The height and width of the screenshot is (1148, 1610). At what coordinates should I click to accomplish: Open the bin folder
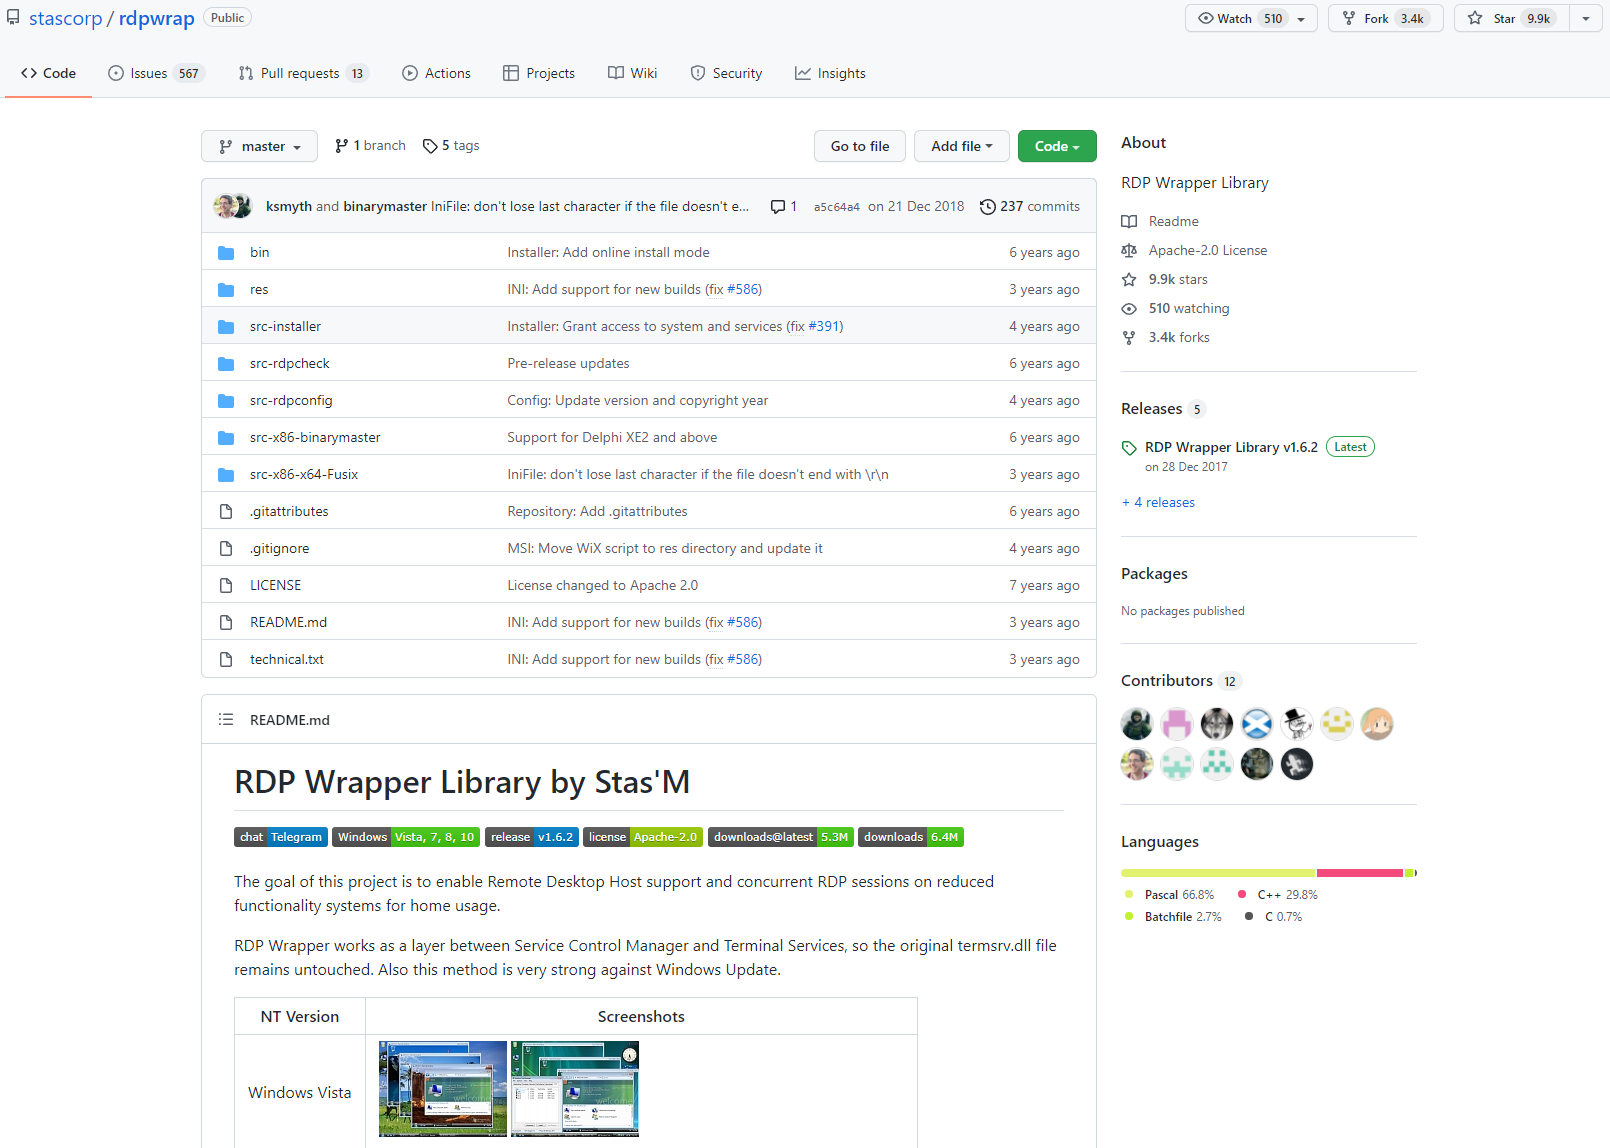[259, 252]
